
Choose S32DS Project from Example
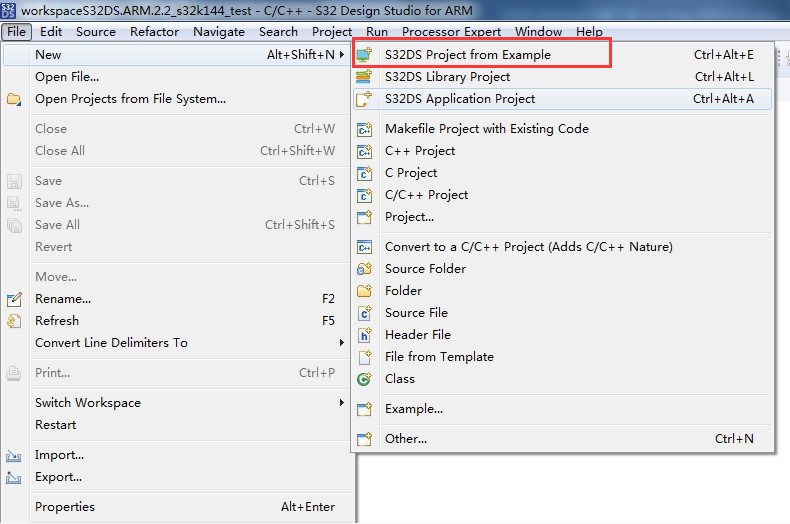pyautogui.click(x=562, y=54)
